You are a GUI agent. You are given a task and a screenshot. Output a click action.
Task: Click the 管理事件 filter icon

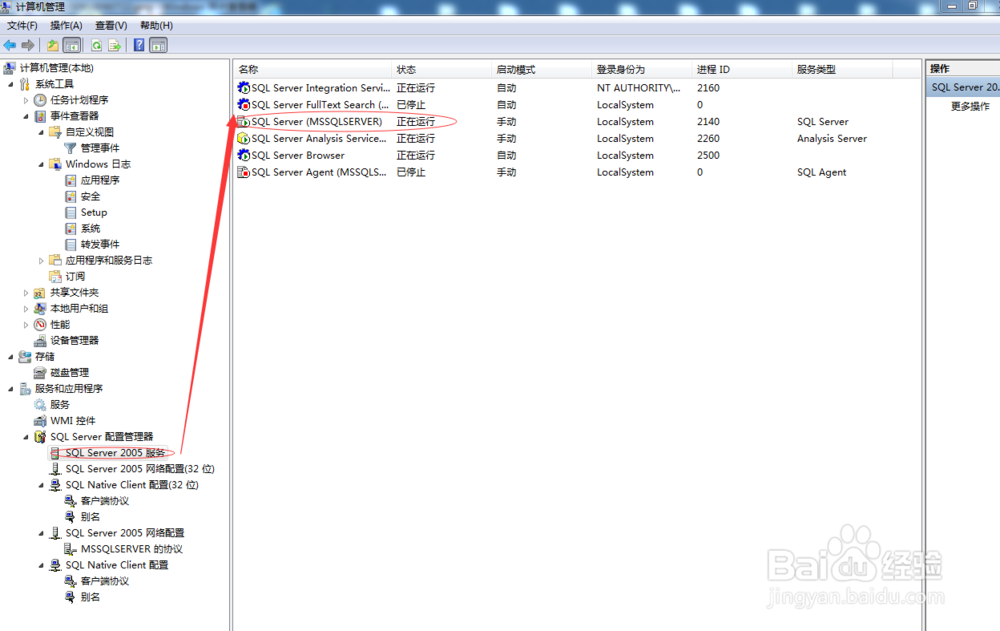(x=70, y=148)
